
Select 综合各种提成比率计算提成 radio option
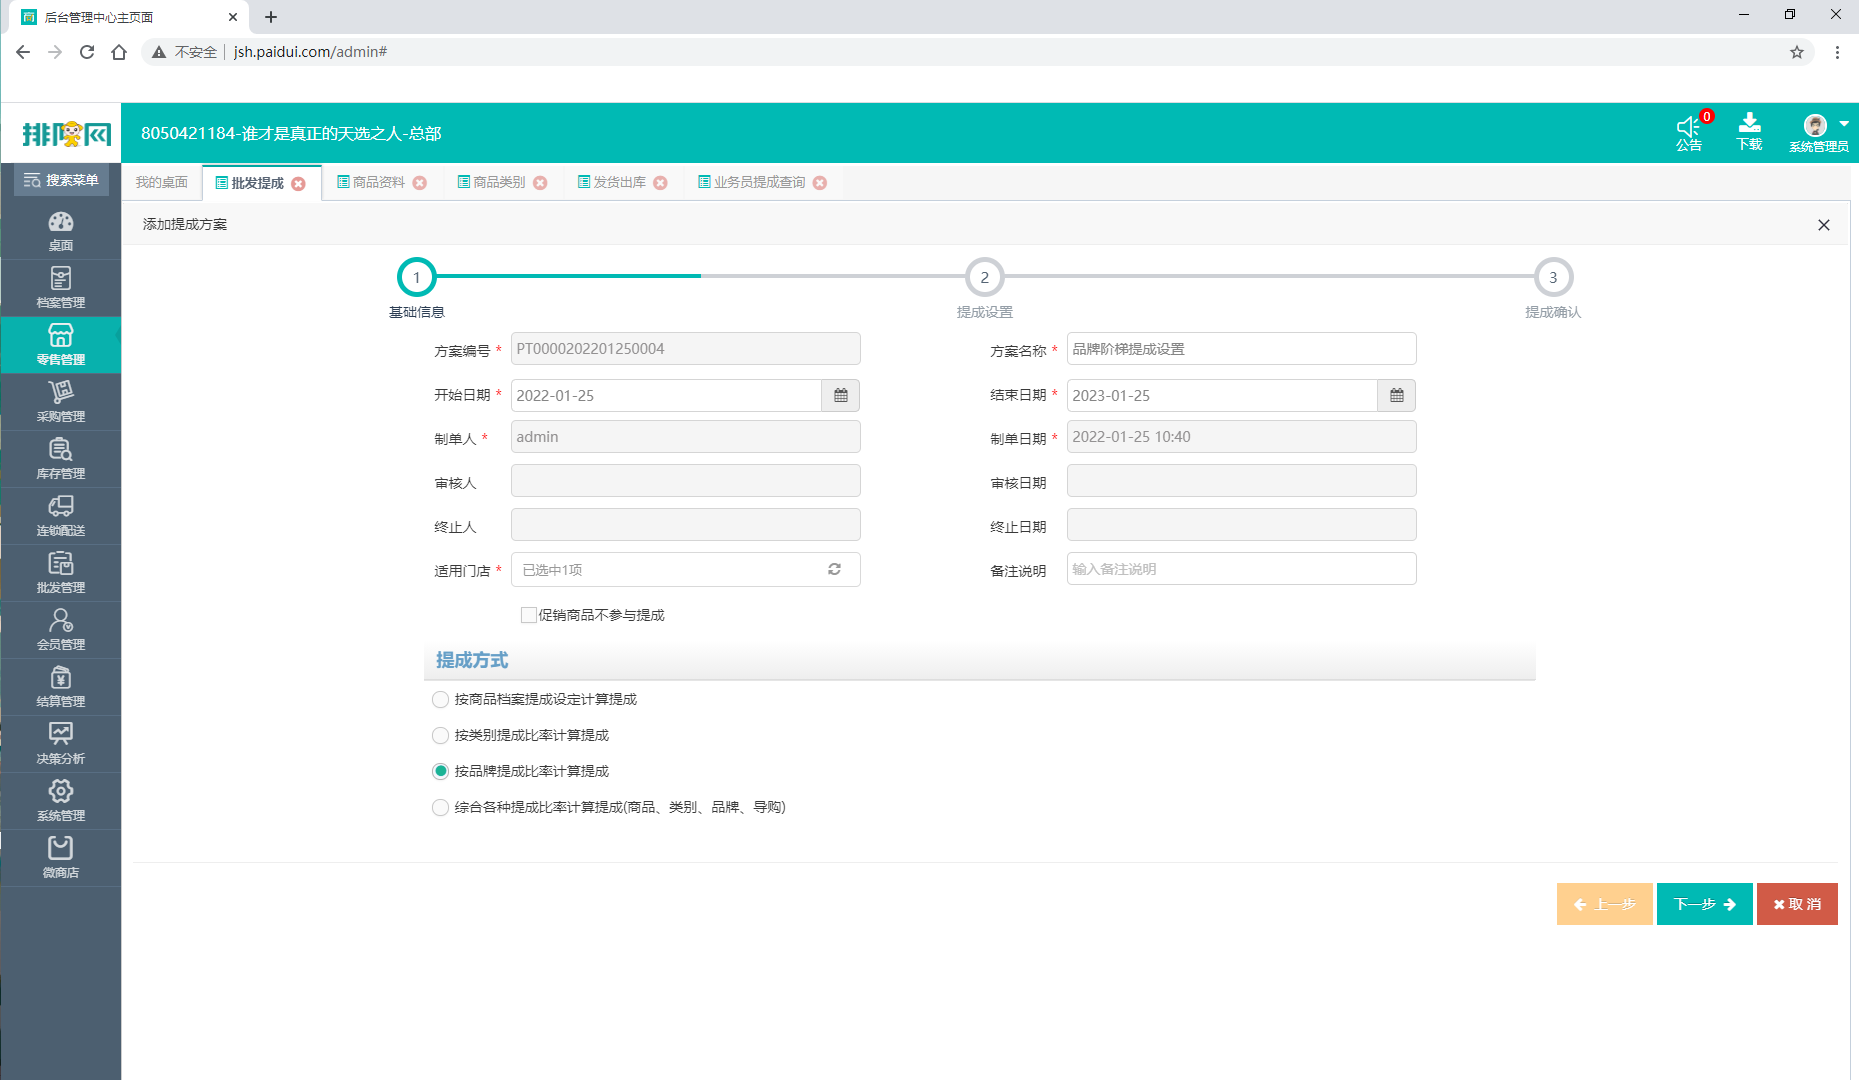440,808
